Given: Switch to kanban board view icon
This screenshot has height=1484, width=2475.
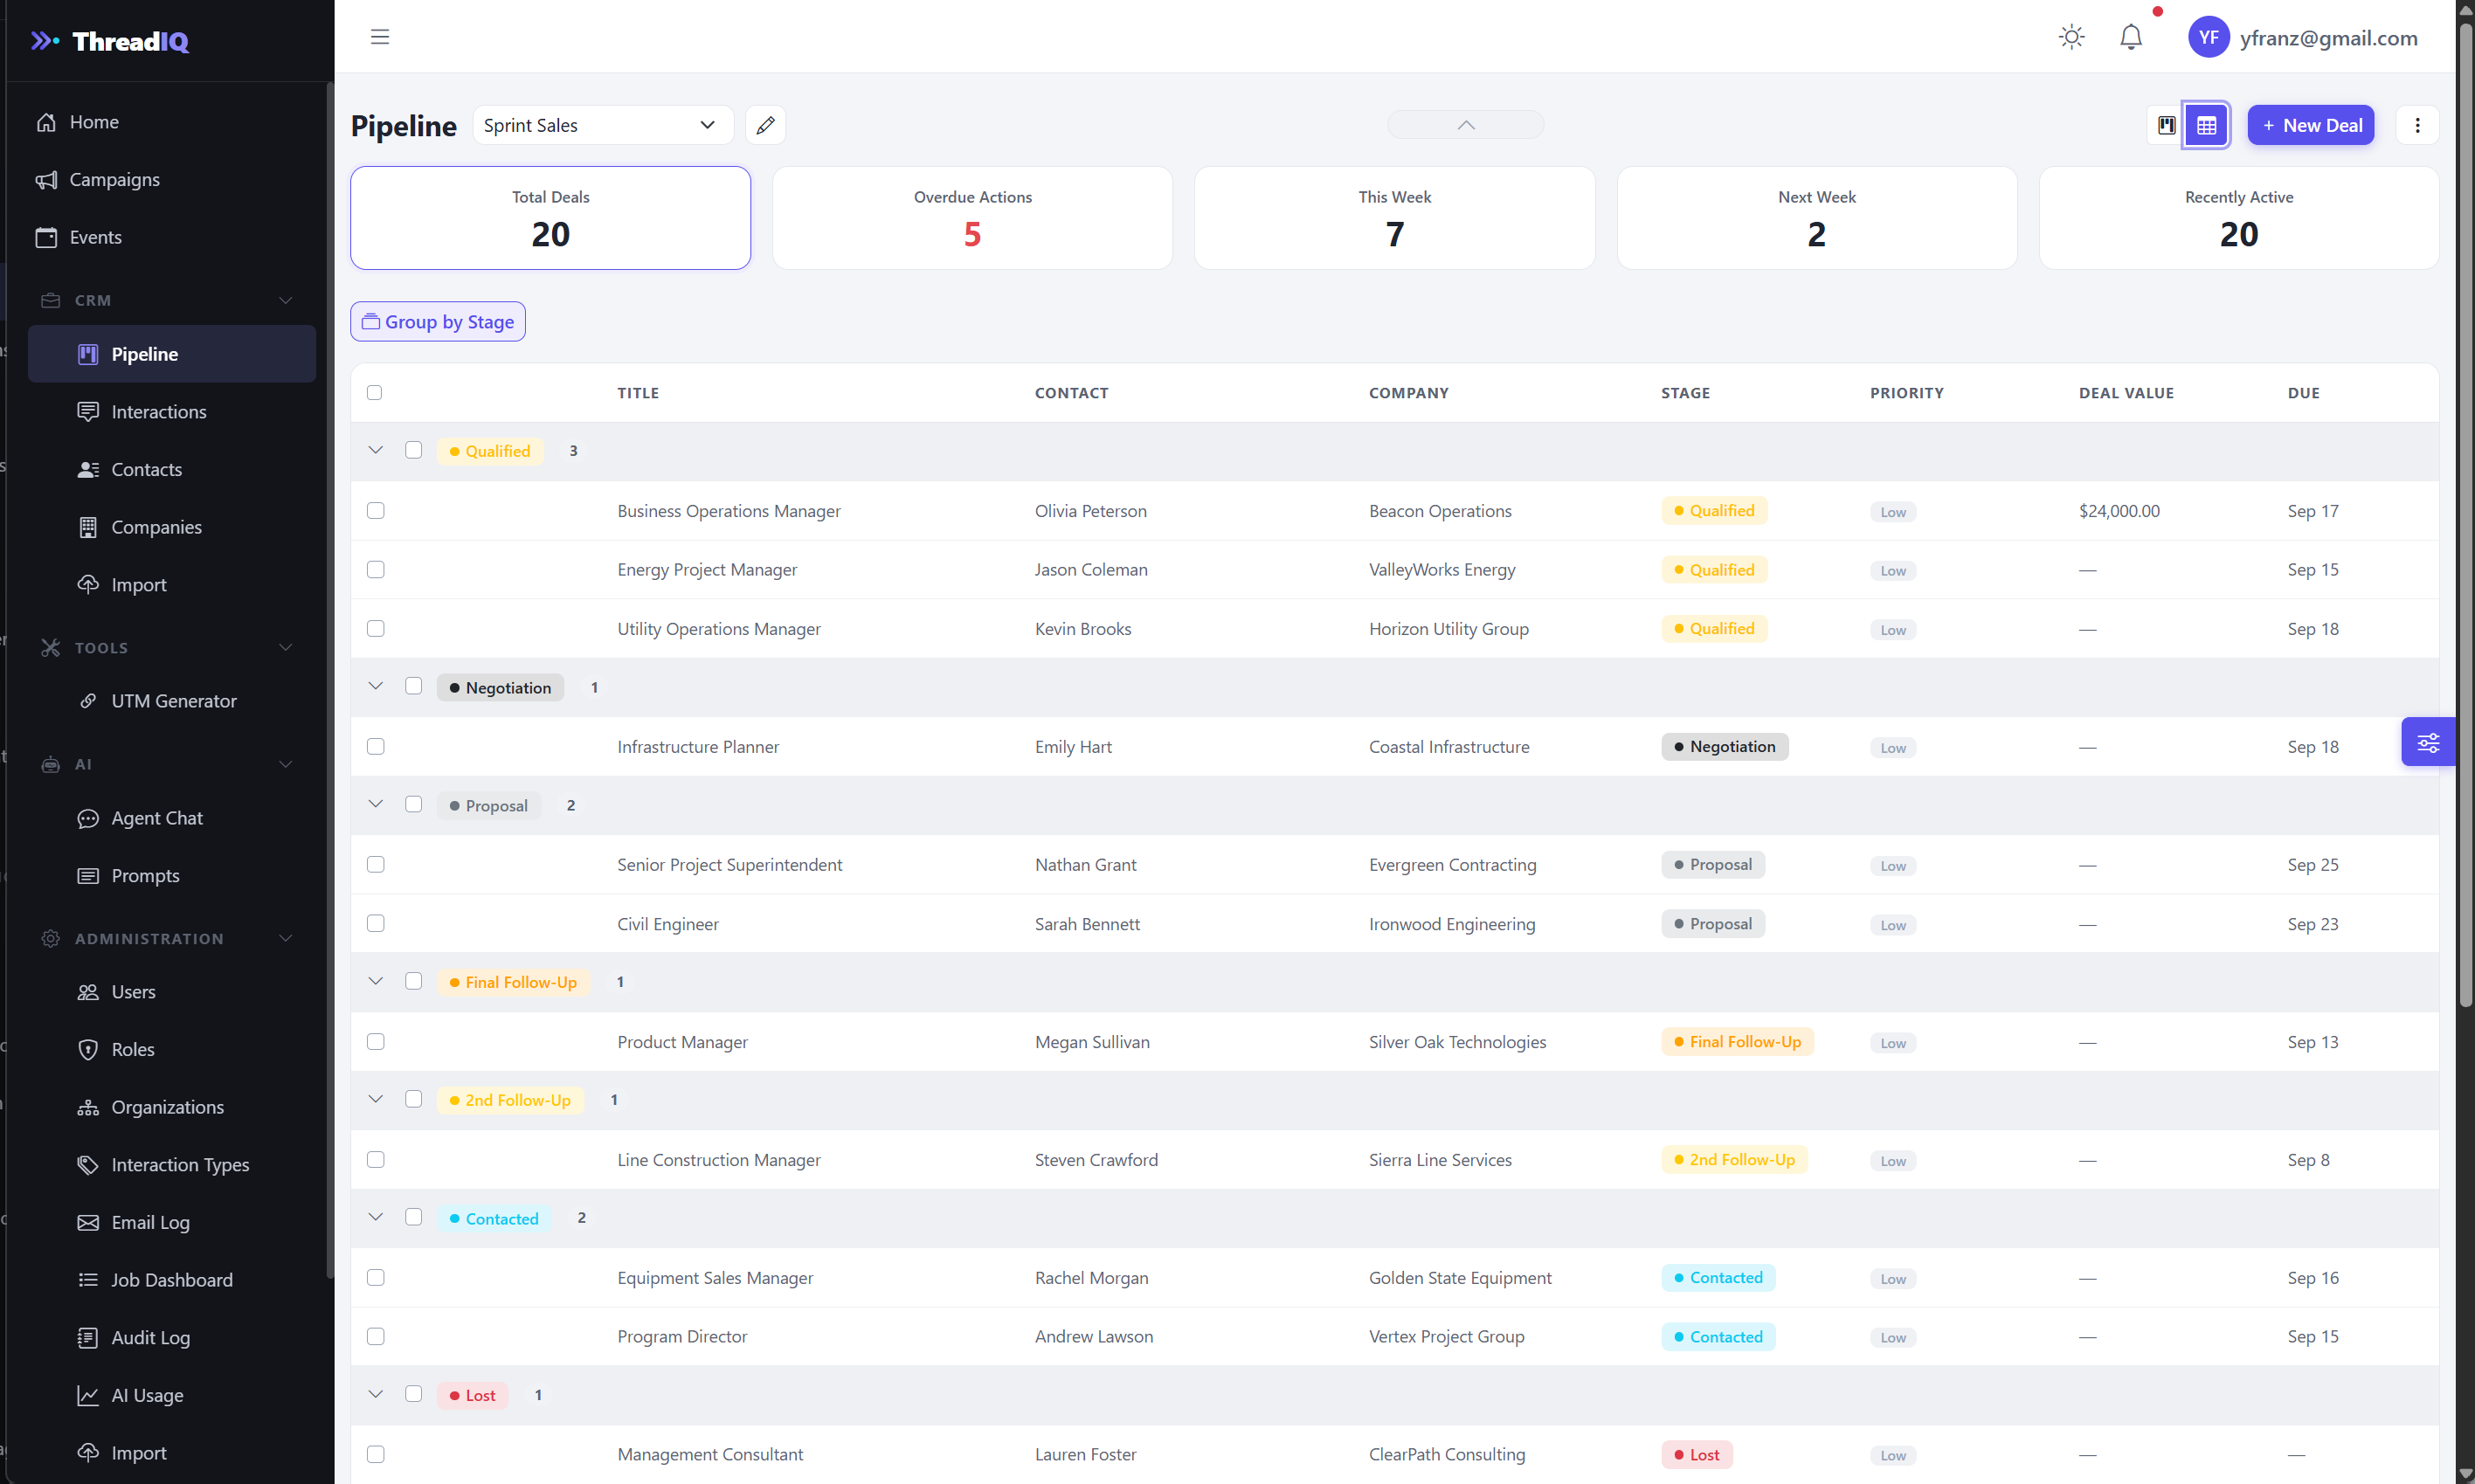Looking at the screenshot, I should pos(2166,125).
